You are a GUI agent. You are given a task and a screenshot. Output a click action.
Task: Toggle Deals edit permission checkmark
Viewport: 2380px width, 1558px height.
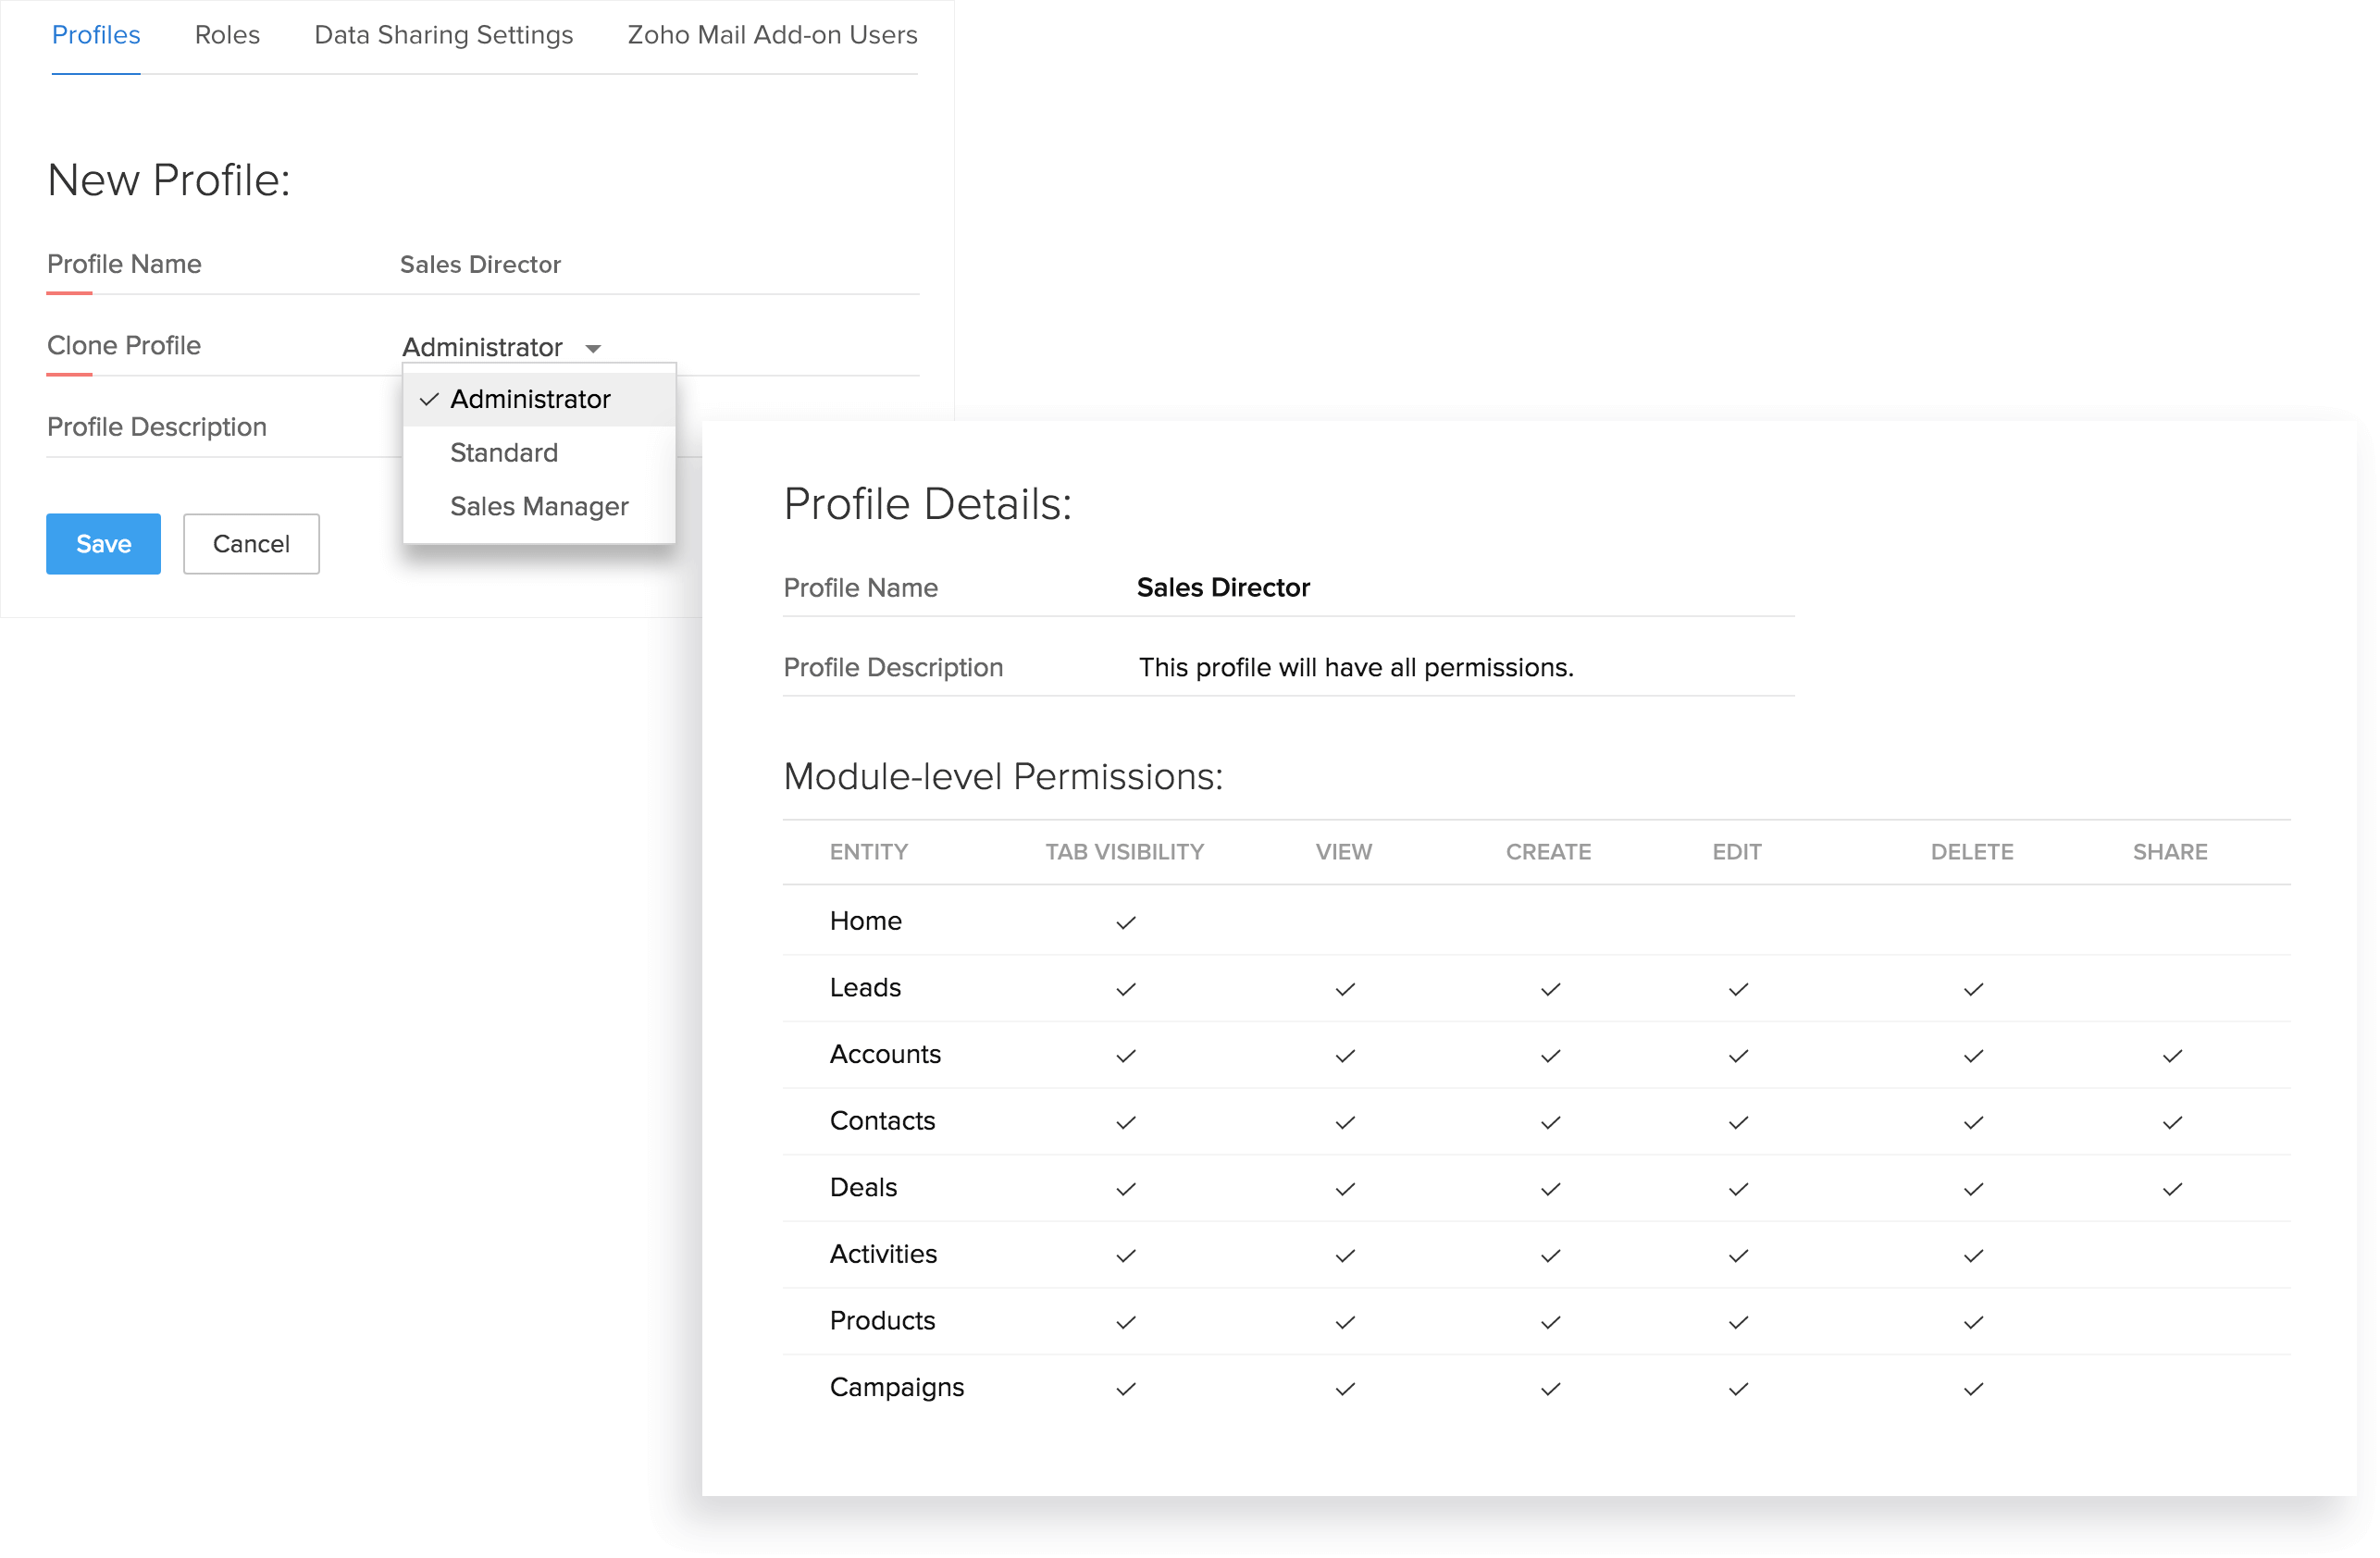(x=1738, y=1189)
